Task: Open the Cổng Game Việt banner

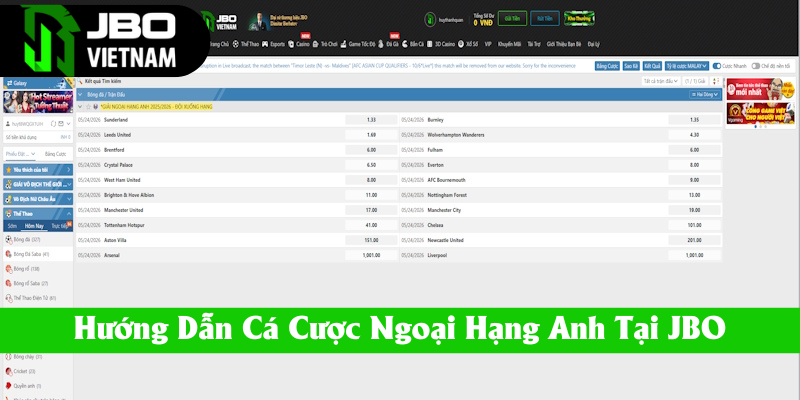Action: pyautogui.click(x=760, y=113)
